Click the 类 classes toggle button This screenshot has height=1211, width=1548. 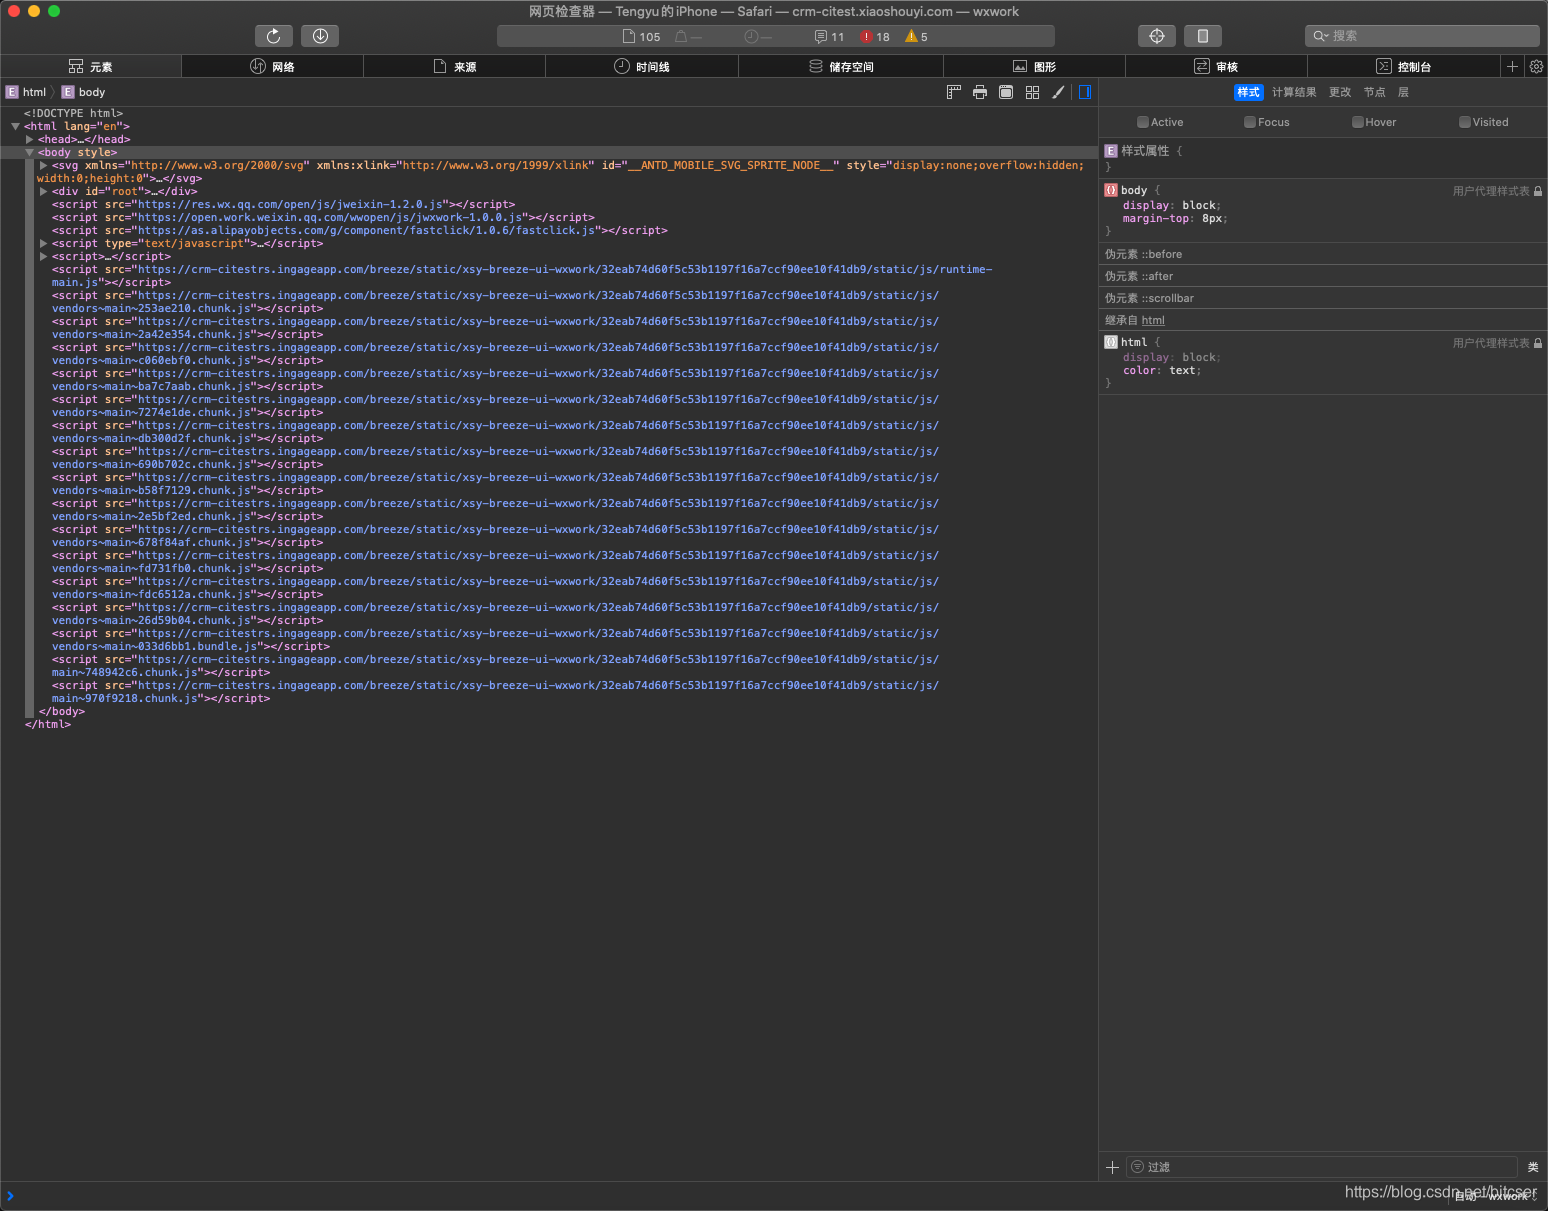tap(1533, 1167)
